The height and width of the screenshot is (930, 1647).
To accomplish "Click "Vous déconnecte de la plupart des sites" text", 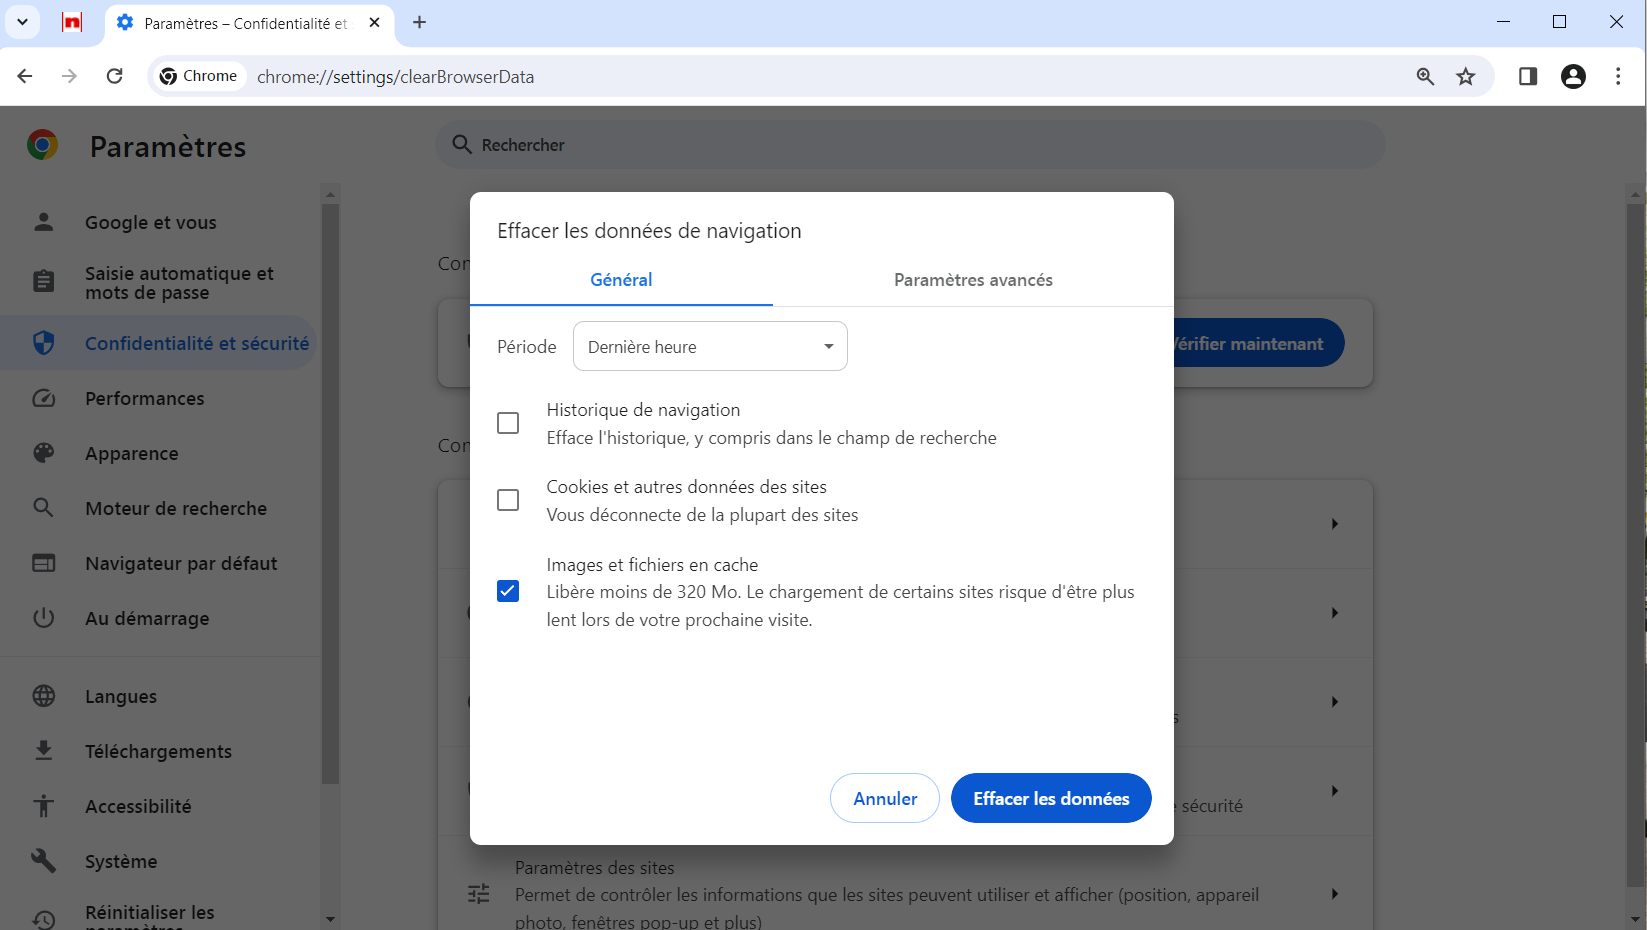I will coord(702,515).
